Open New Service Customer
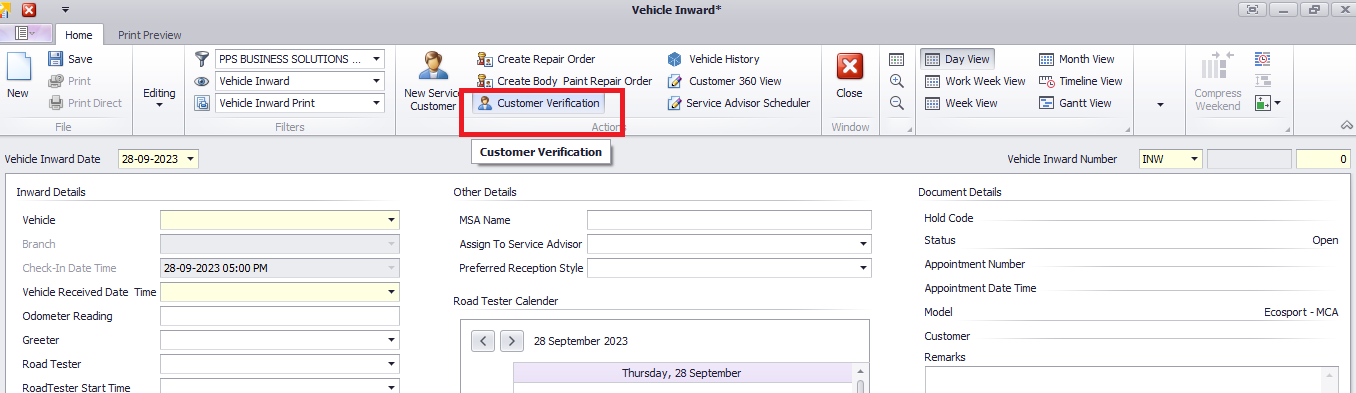The height and width of the screenshot is (393, 1356). click(x=434, y=81)
